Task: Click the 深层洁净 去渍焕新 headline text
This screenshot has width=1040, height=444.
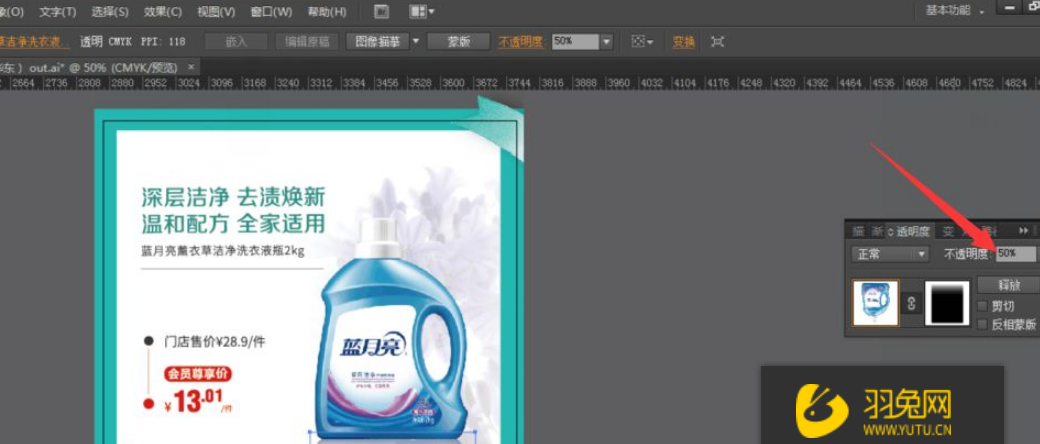Action: 233,197
